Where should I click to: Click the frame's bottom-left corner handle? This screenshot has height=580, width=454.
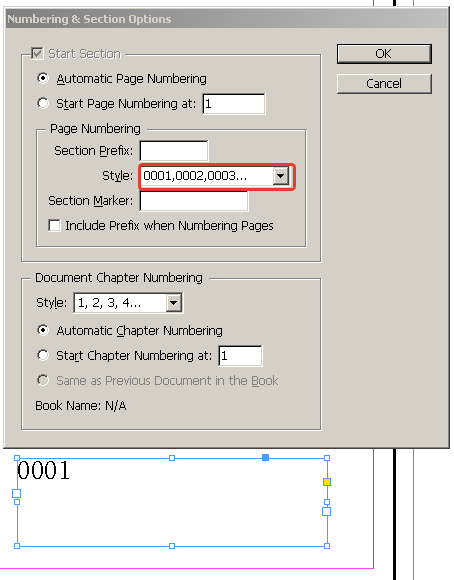17,546
